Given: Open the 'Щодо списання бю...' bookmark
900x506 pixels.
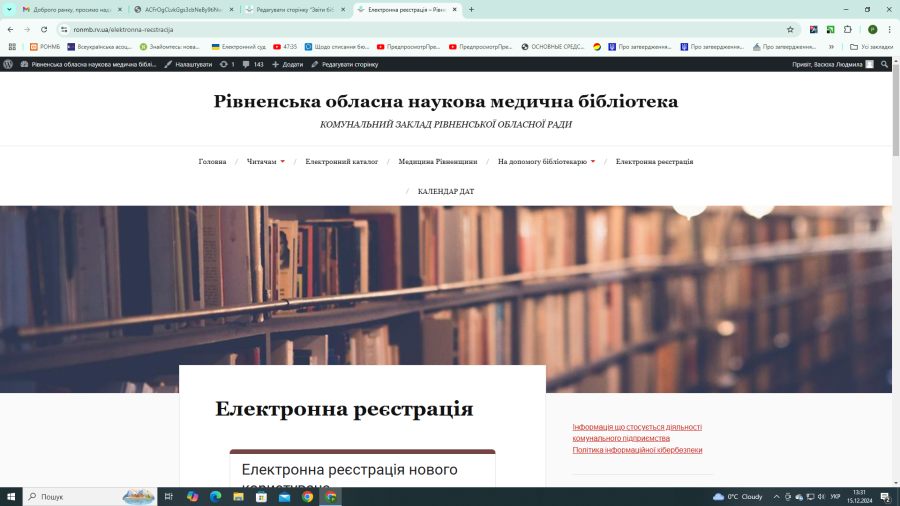Looking at the screenshot, I should pyautogui.click(x=337, y=46).
